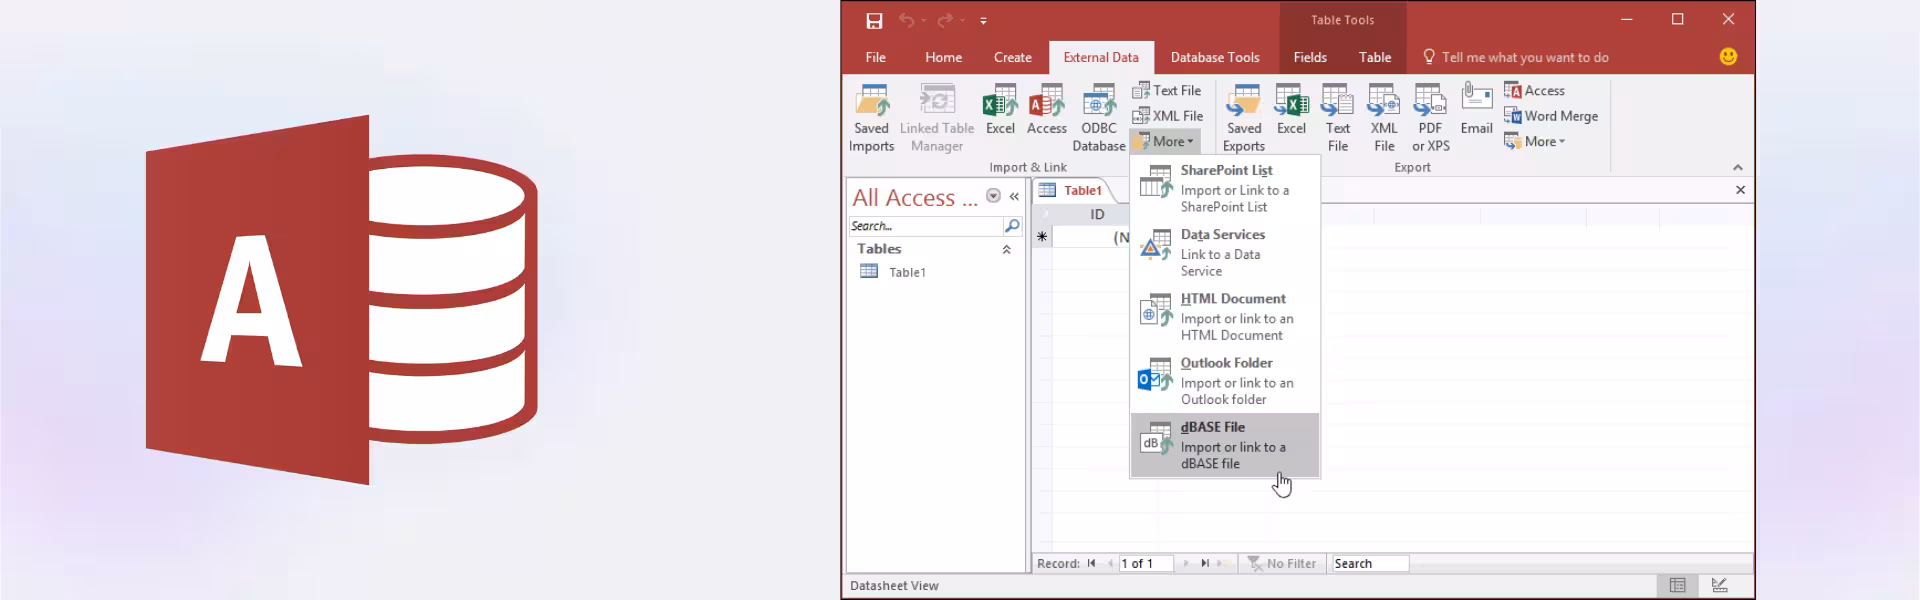The height and width of the screenshot is (600, 1920).
Task: Choose HTML Document from the menu
Action: (1225, 316)
